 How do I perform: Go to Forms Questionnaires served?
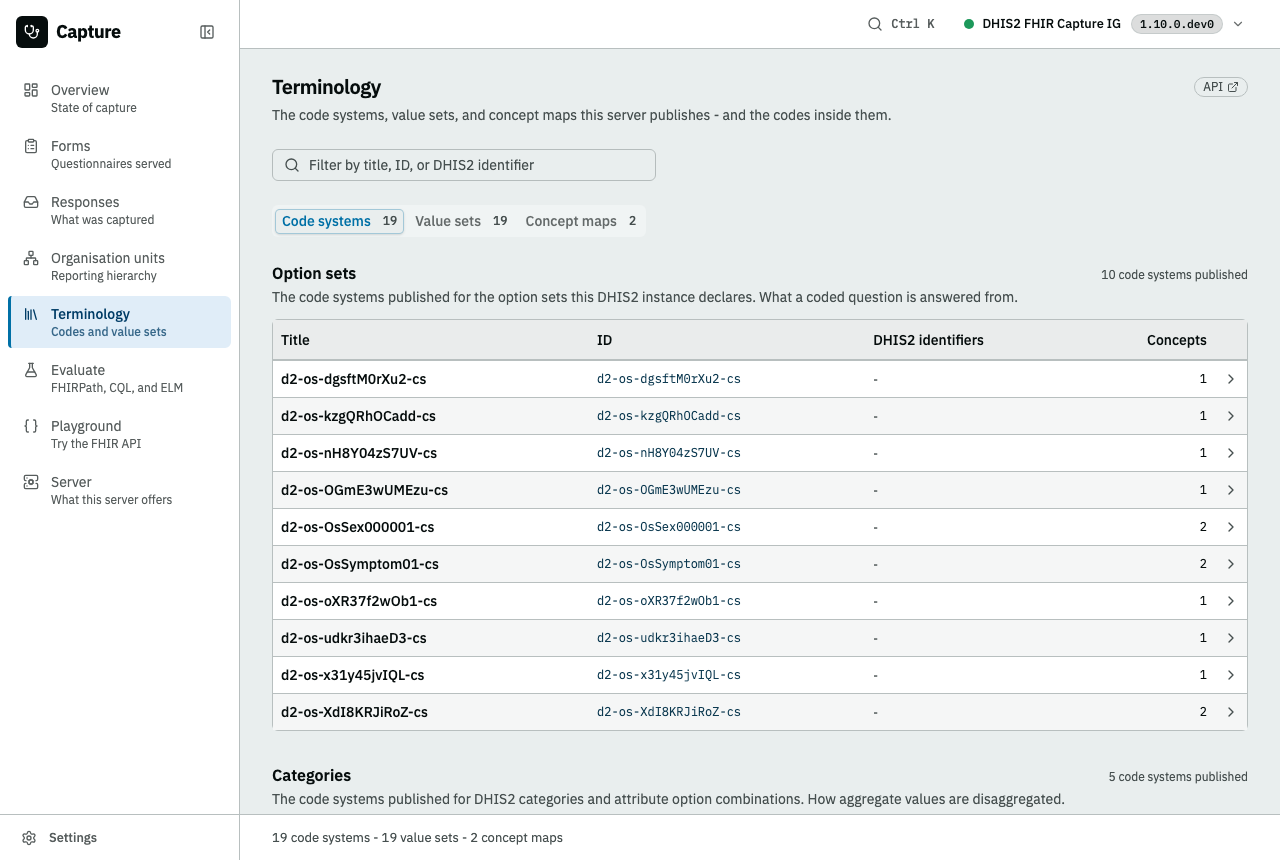(119, 154)
